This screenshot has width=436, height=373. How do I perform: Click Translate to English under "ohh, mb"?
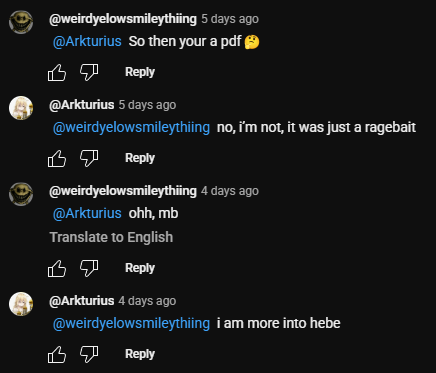111,237
